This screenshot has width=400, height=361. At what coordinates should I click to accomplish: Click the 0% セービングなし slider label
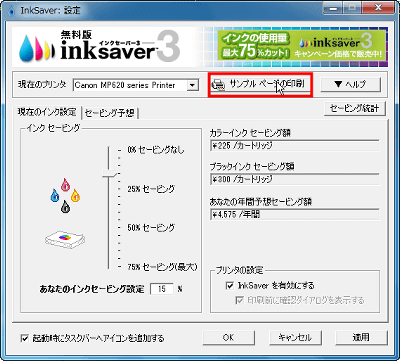tap(155, 150)
